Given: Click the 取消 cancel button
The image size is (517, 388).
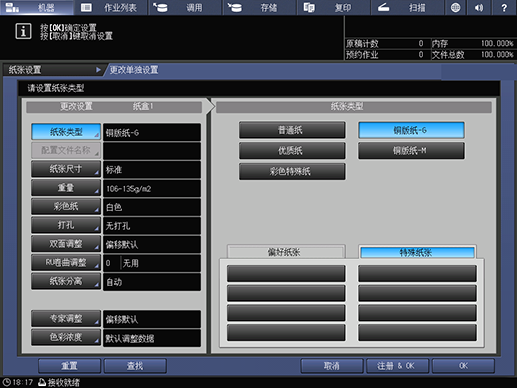Looking at the screenshot, I should (332, 366).
